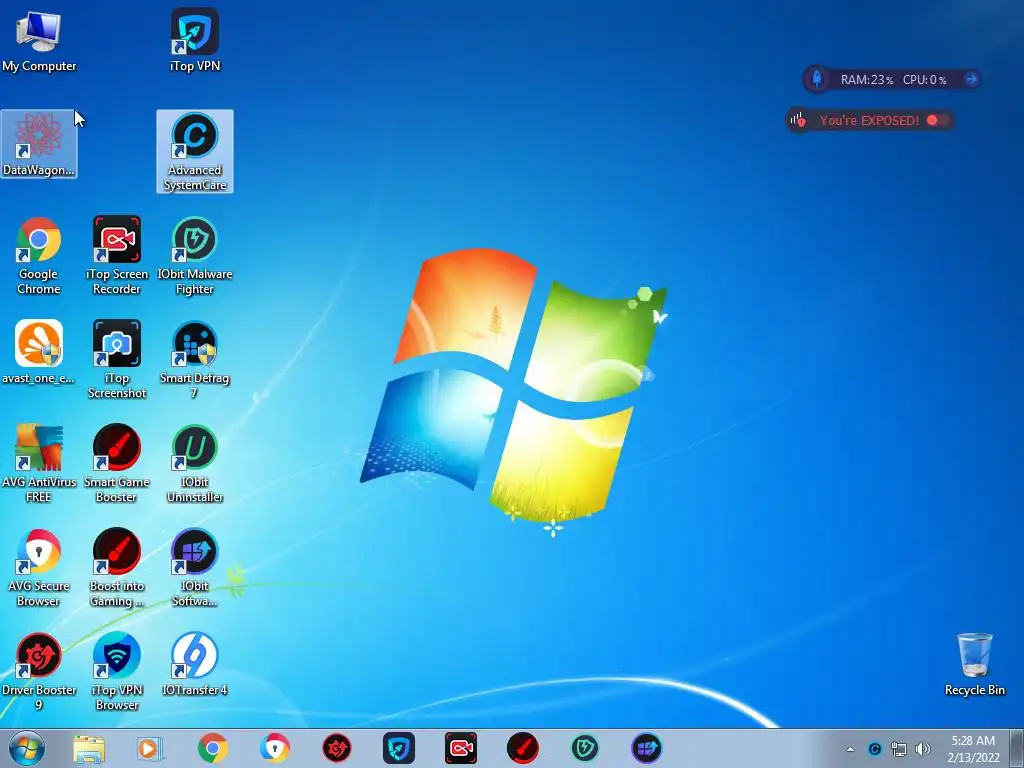The width and height of the screenshot is (1024, 768).
Task: Open the Recycle Bin desktop icon
Action: [x=974, y=665]
